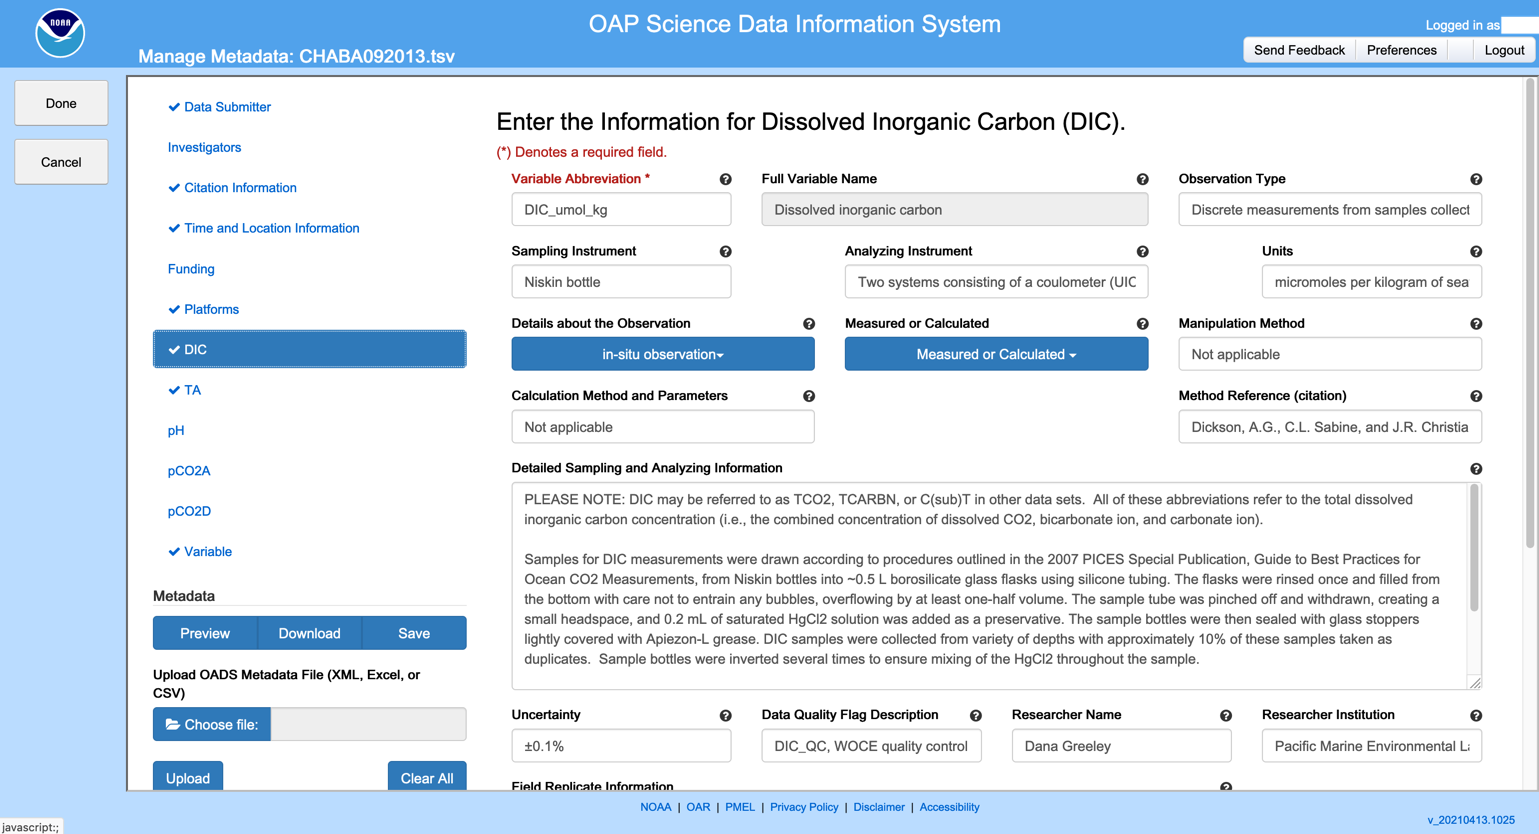This screenshot has height=834, width=1539.
Task: Click the Save metadata button
Action: [x=414, y=633]
